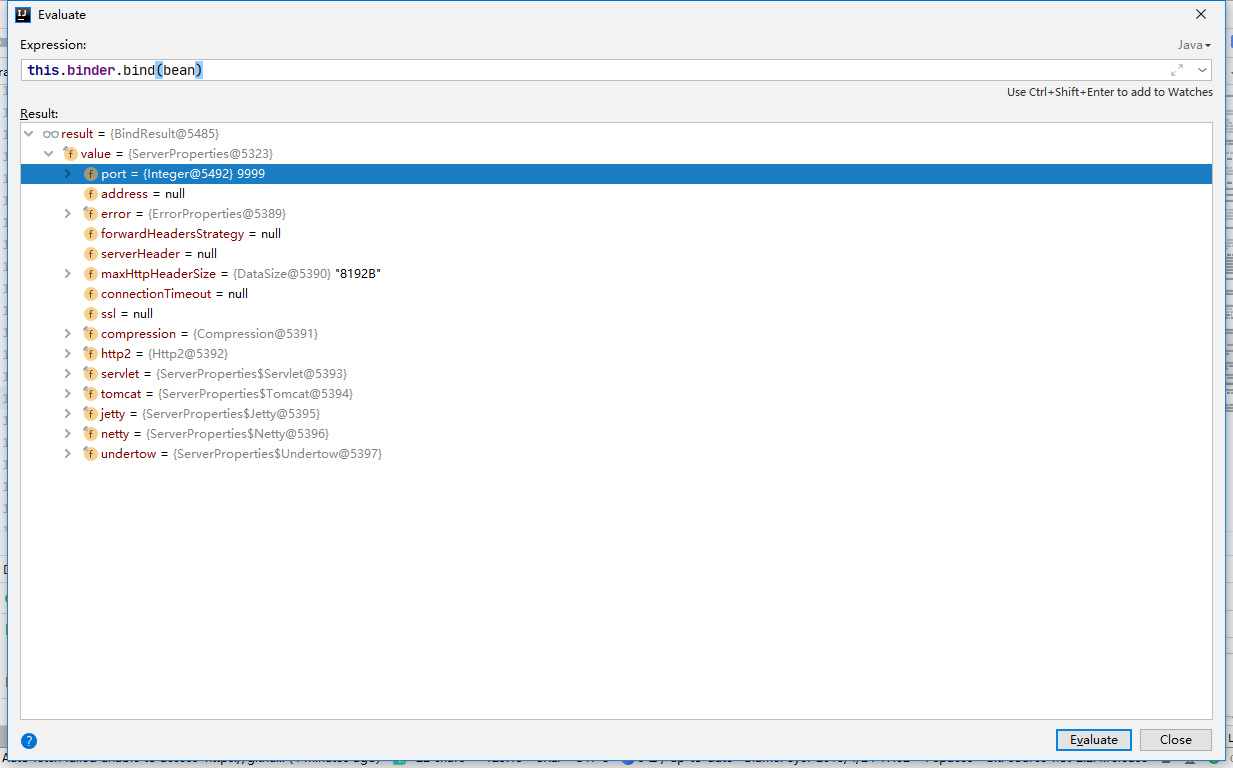Image resolution: width=1233 pixels, height=768 pixels.
Task: Click the field icon beside connectionTimeout
Action: coord(91,294)
